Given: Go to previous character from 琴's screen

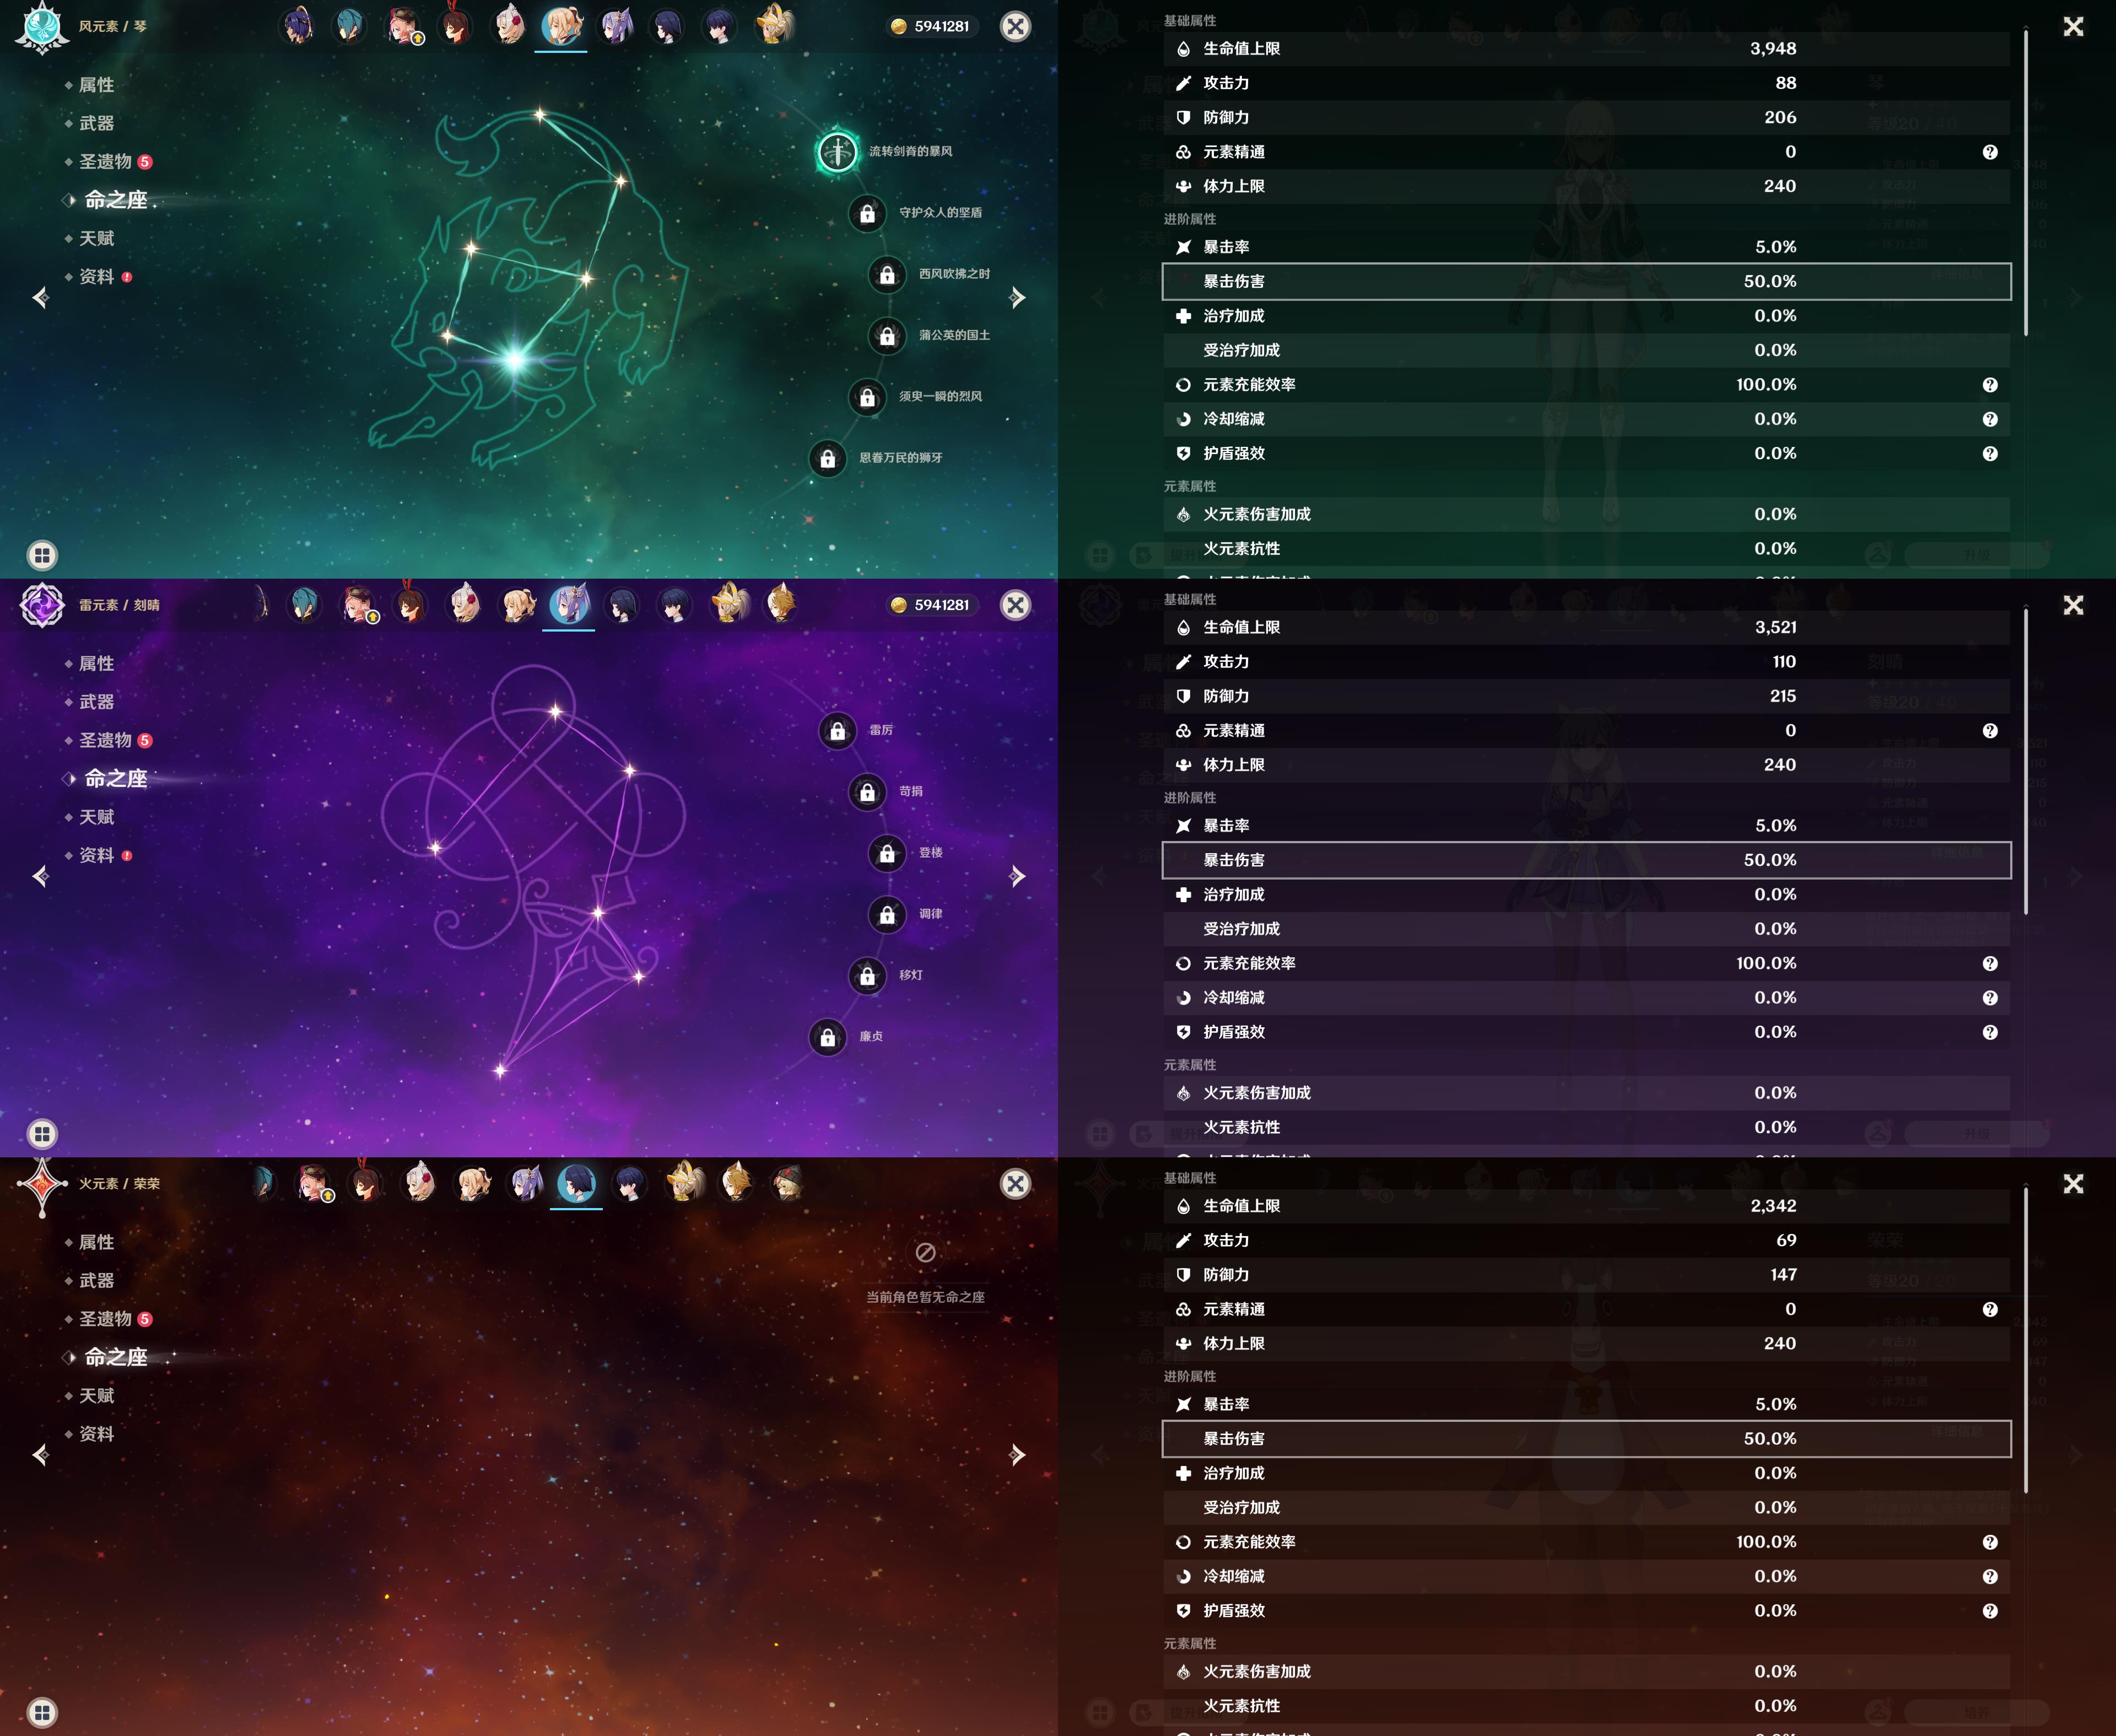Looking at the screenshot, I should point(40,297).
